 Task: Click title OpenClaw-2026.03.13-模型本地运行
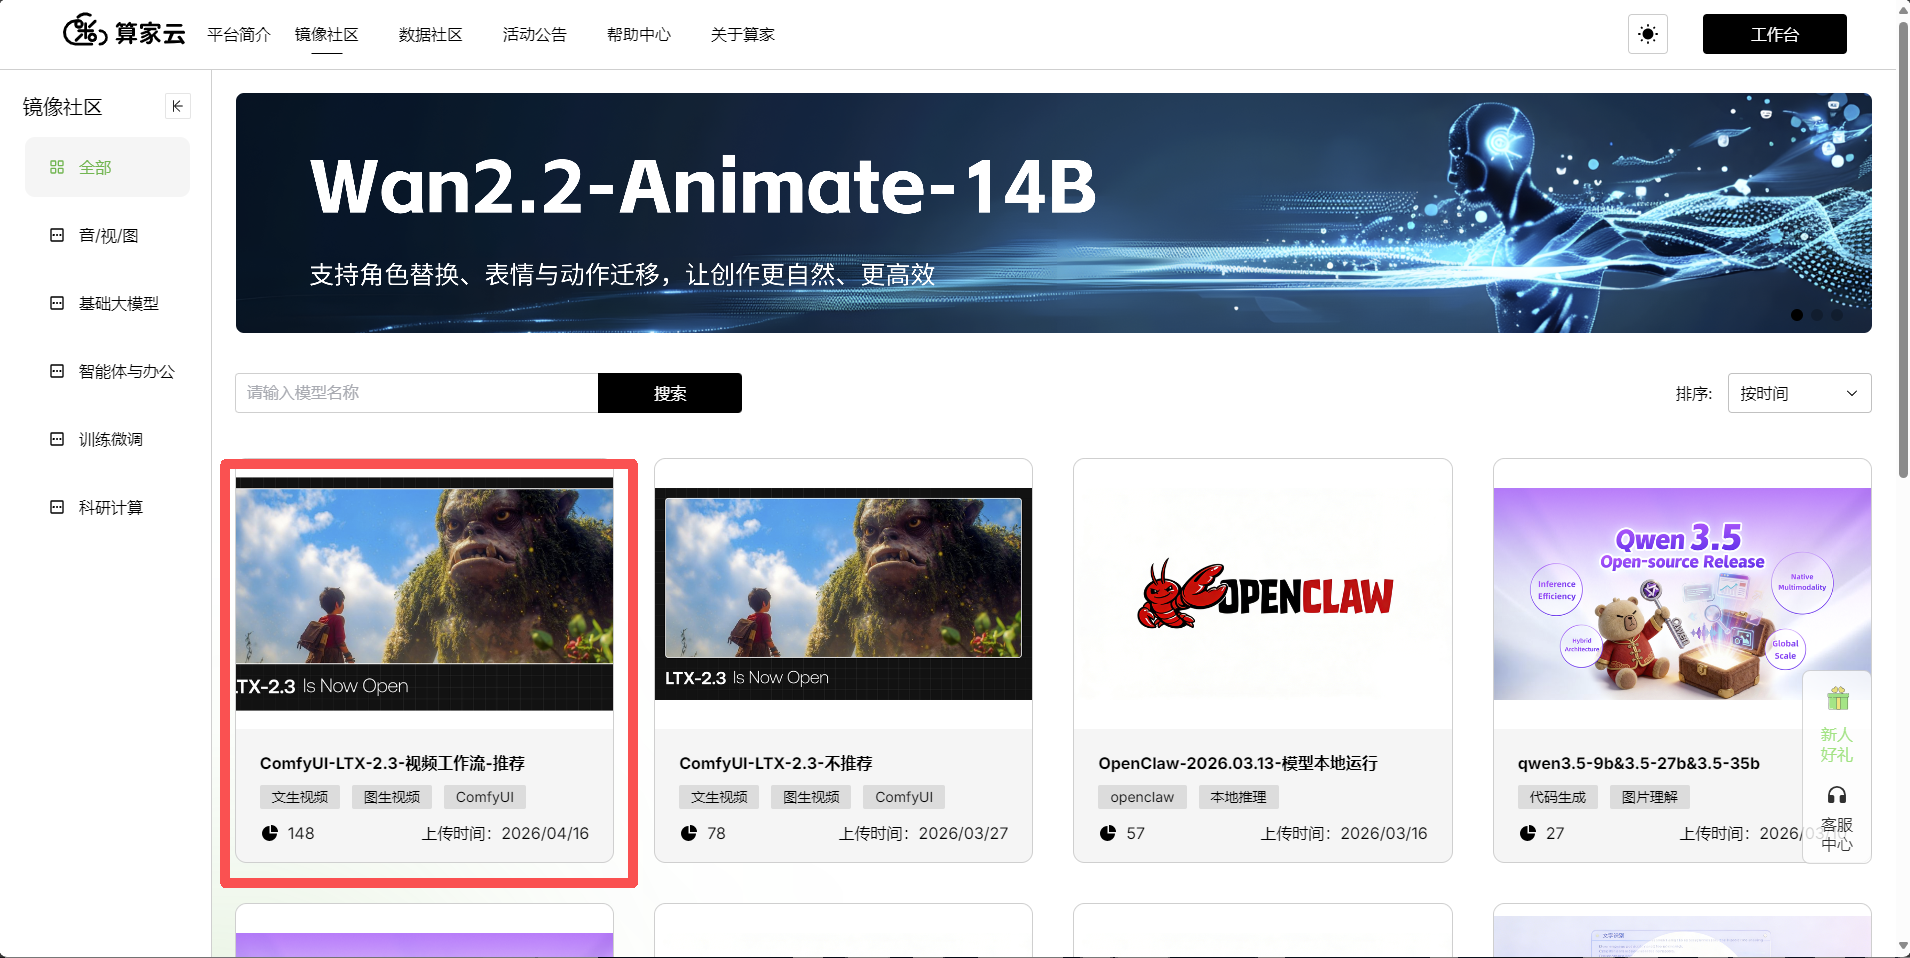click(1238, 763)
